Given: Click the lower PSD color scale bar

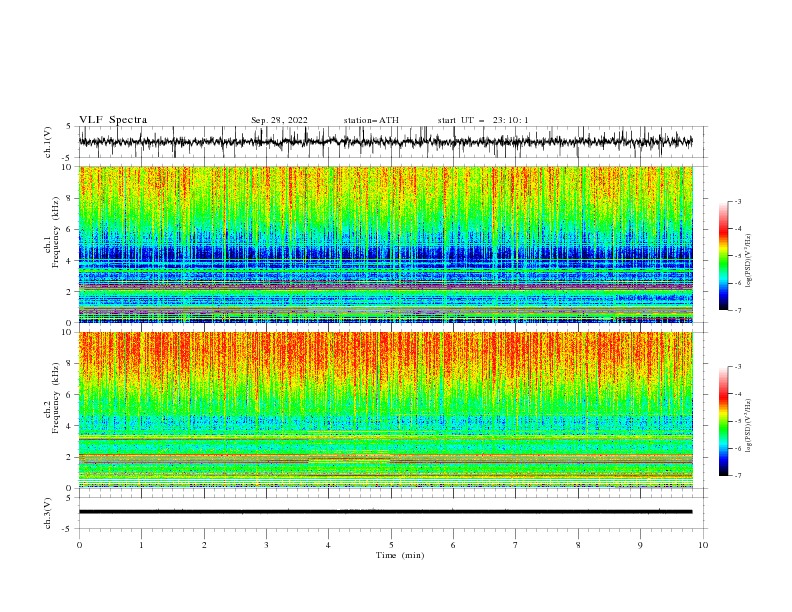Looking at the screenshot, I should (723, 421).
